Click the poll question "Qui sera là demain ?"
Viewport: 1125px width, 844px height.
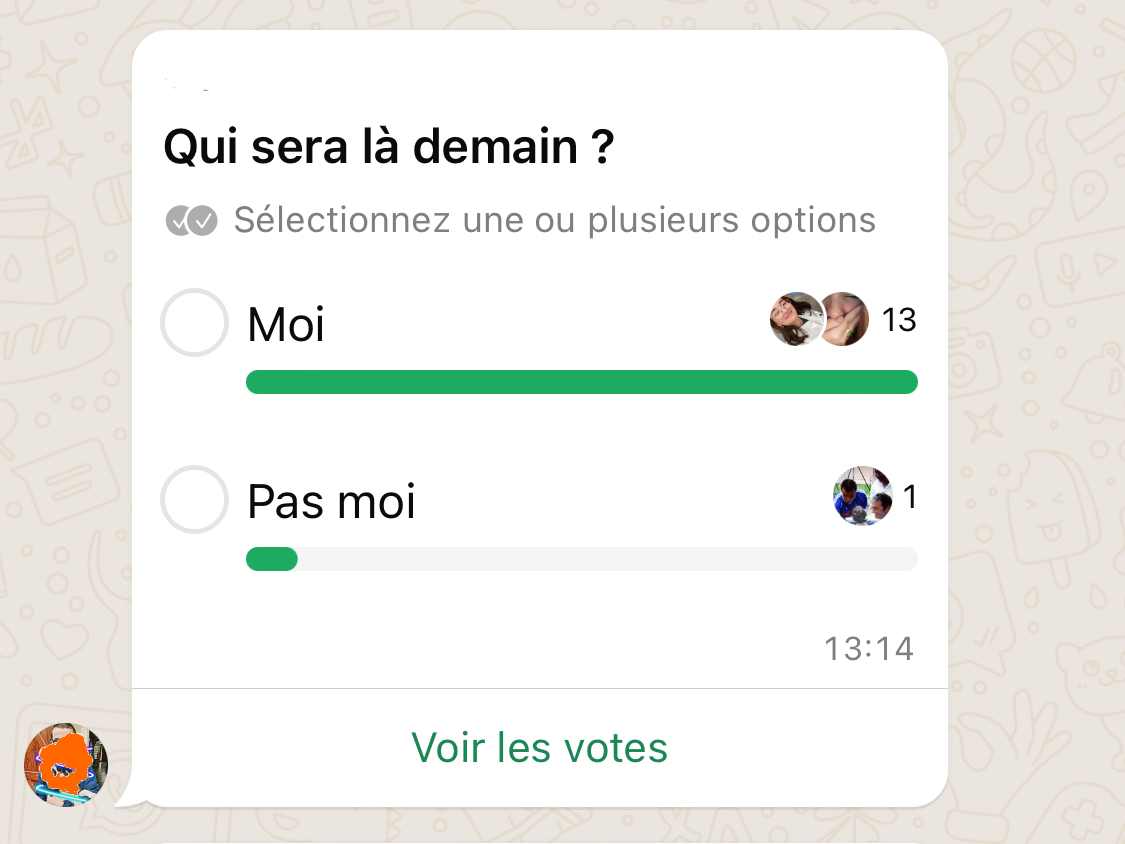coord(389,146)
